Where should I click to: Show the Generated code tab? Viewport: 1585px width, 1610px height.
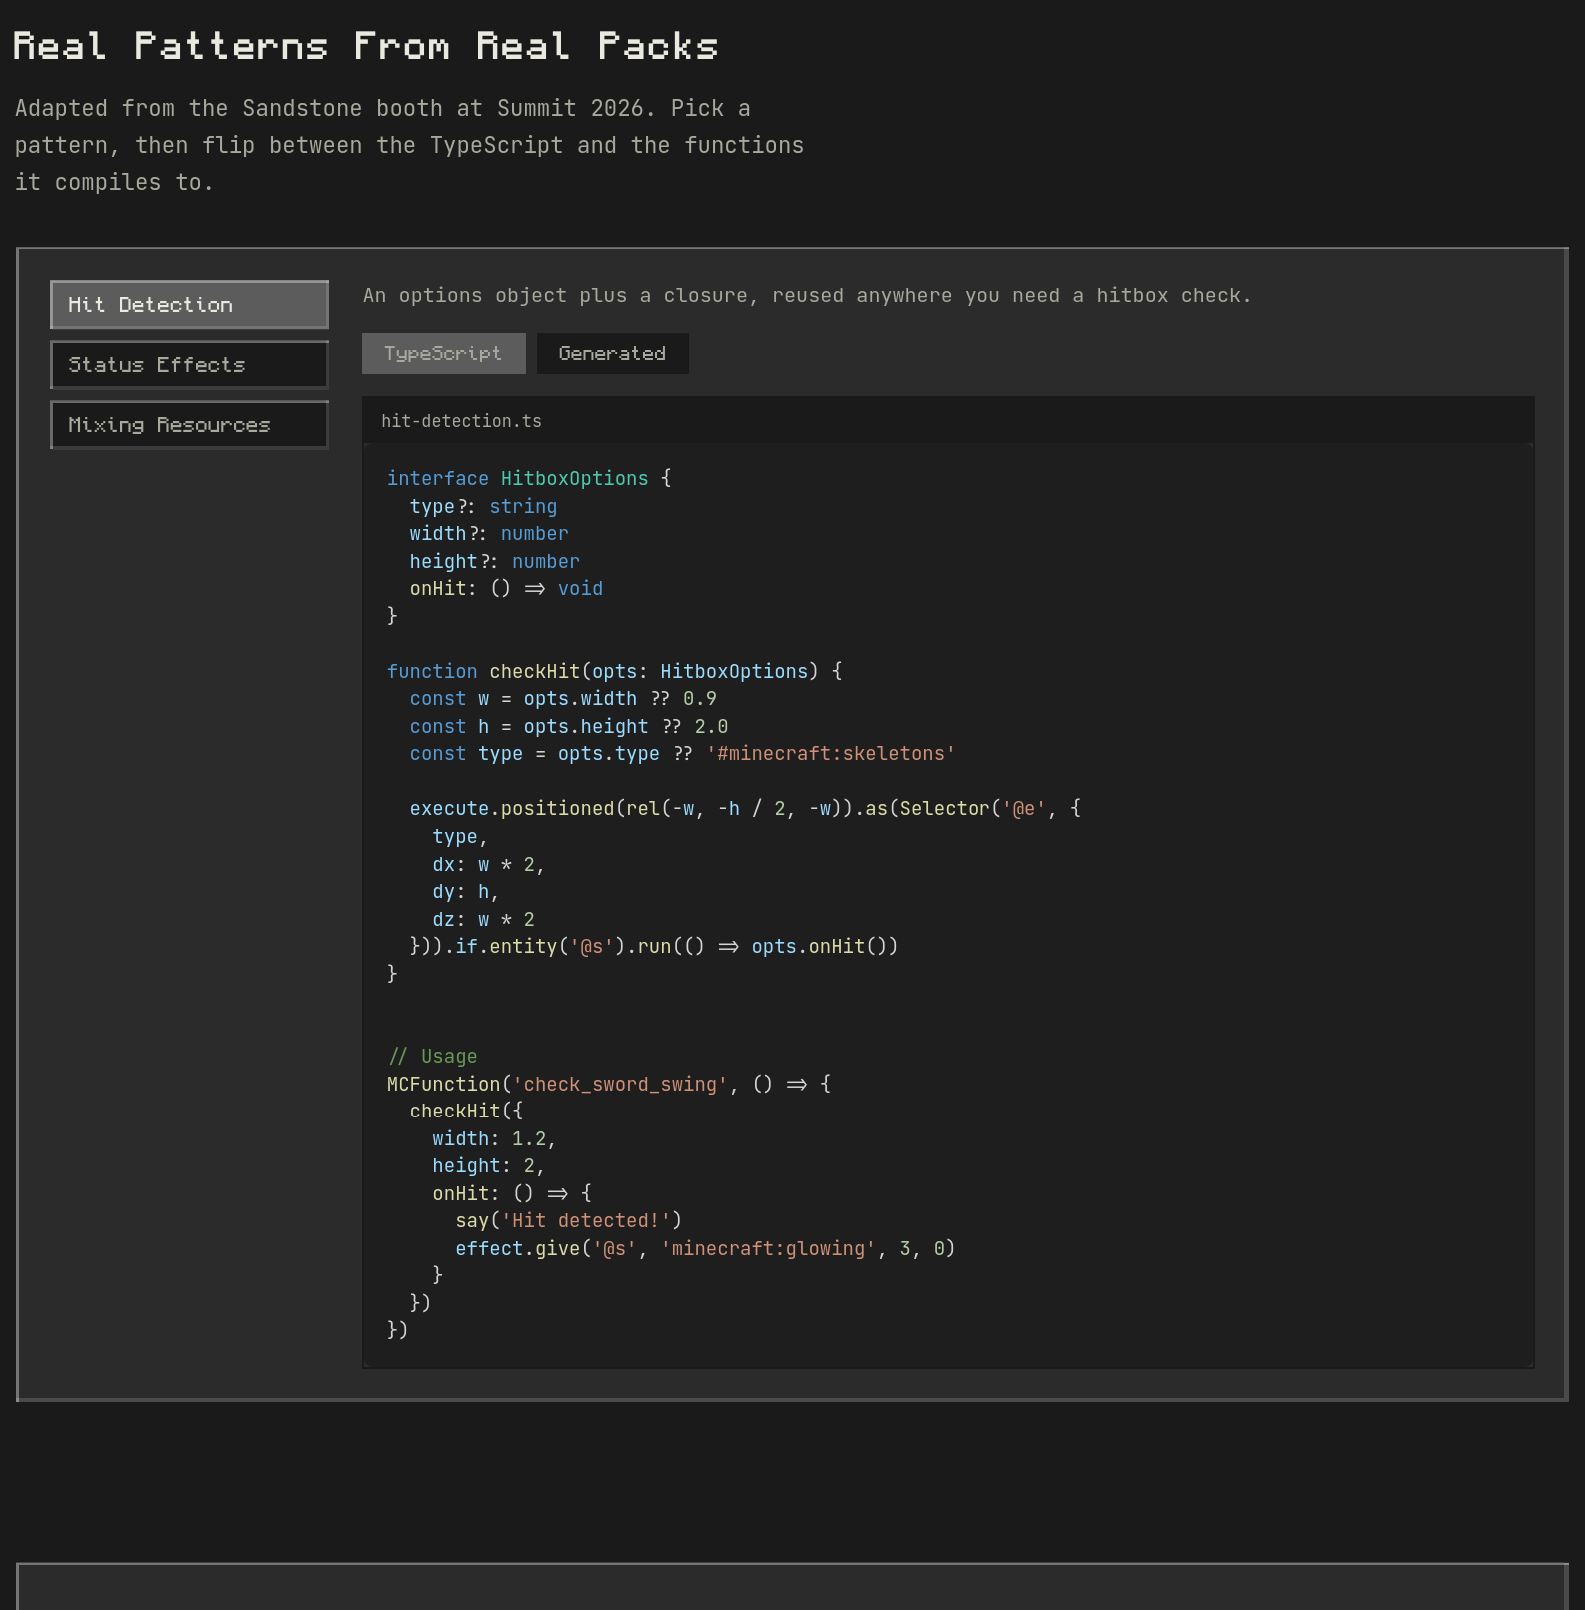coord(612,354)
